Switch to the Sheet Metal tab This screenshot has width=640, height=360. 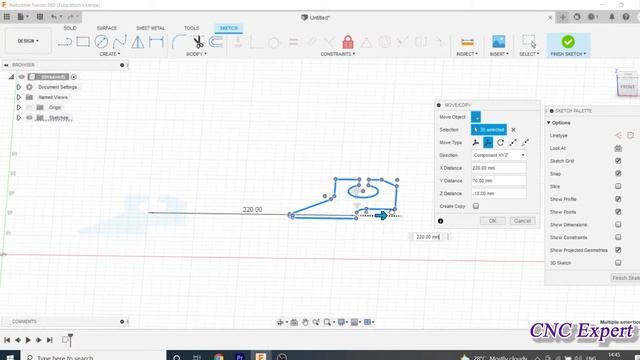(151, 28)
